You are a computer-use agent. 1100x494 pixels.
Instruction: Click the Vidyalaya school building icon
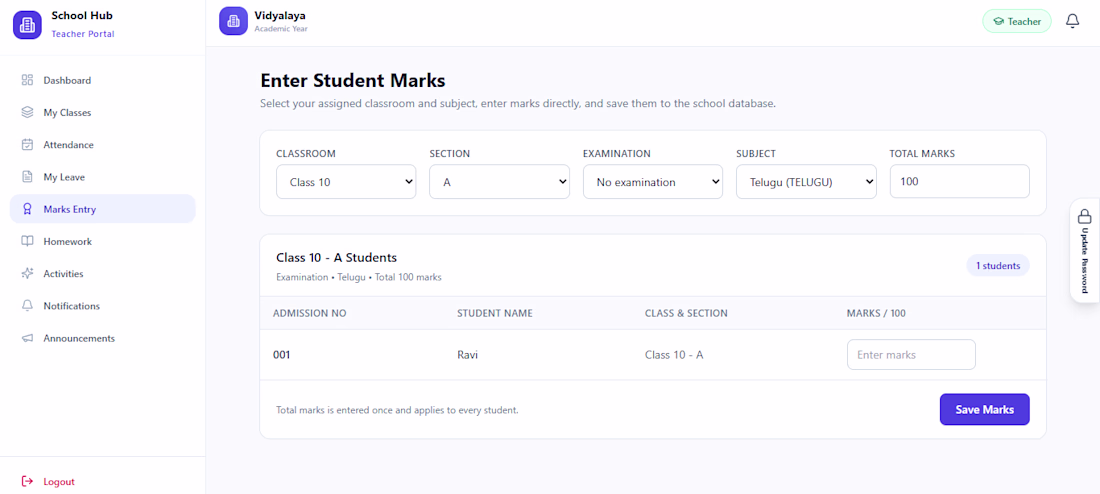pos(233,21)
